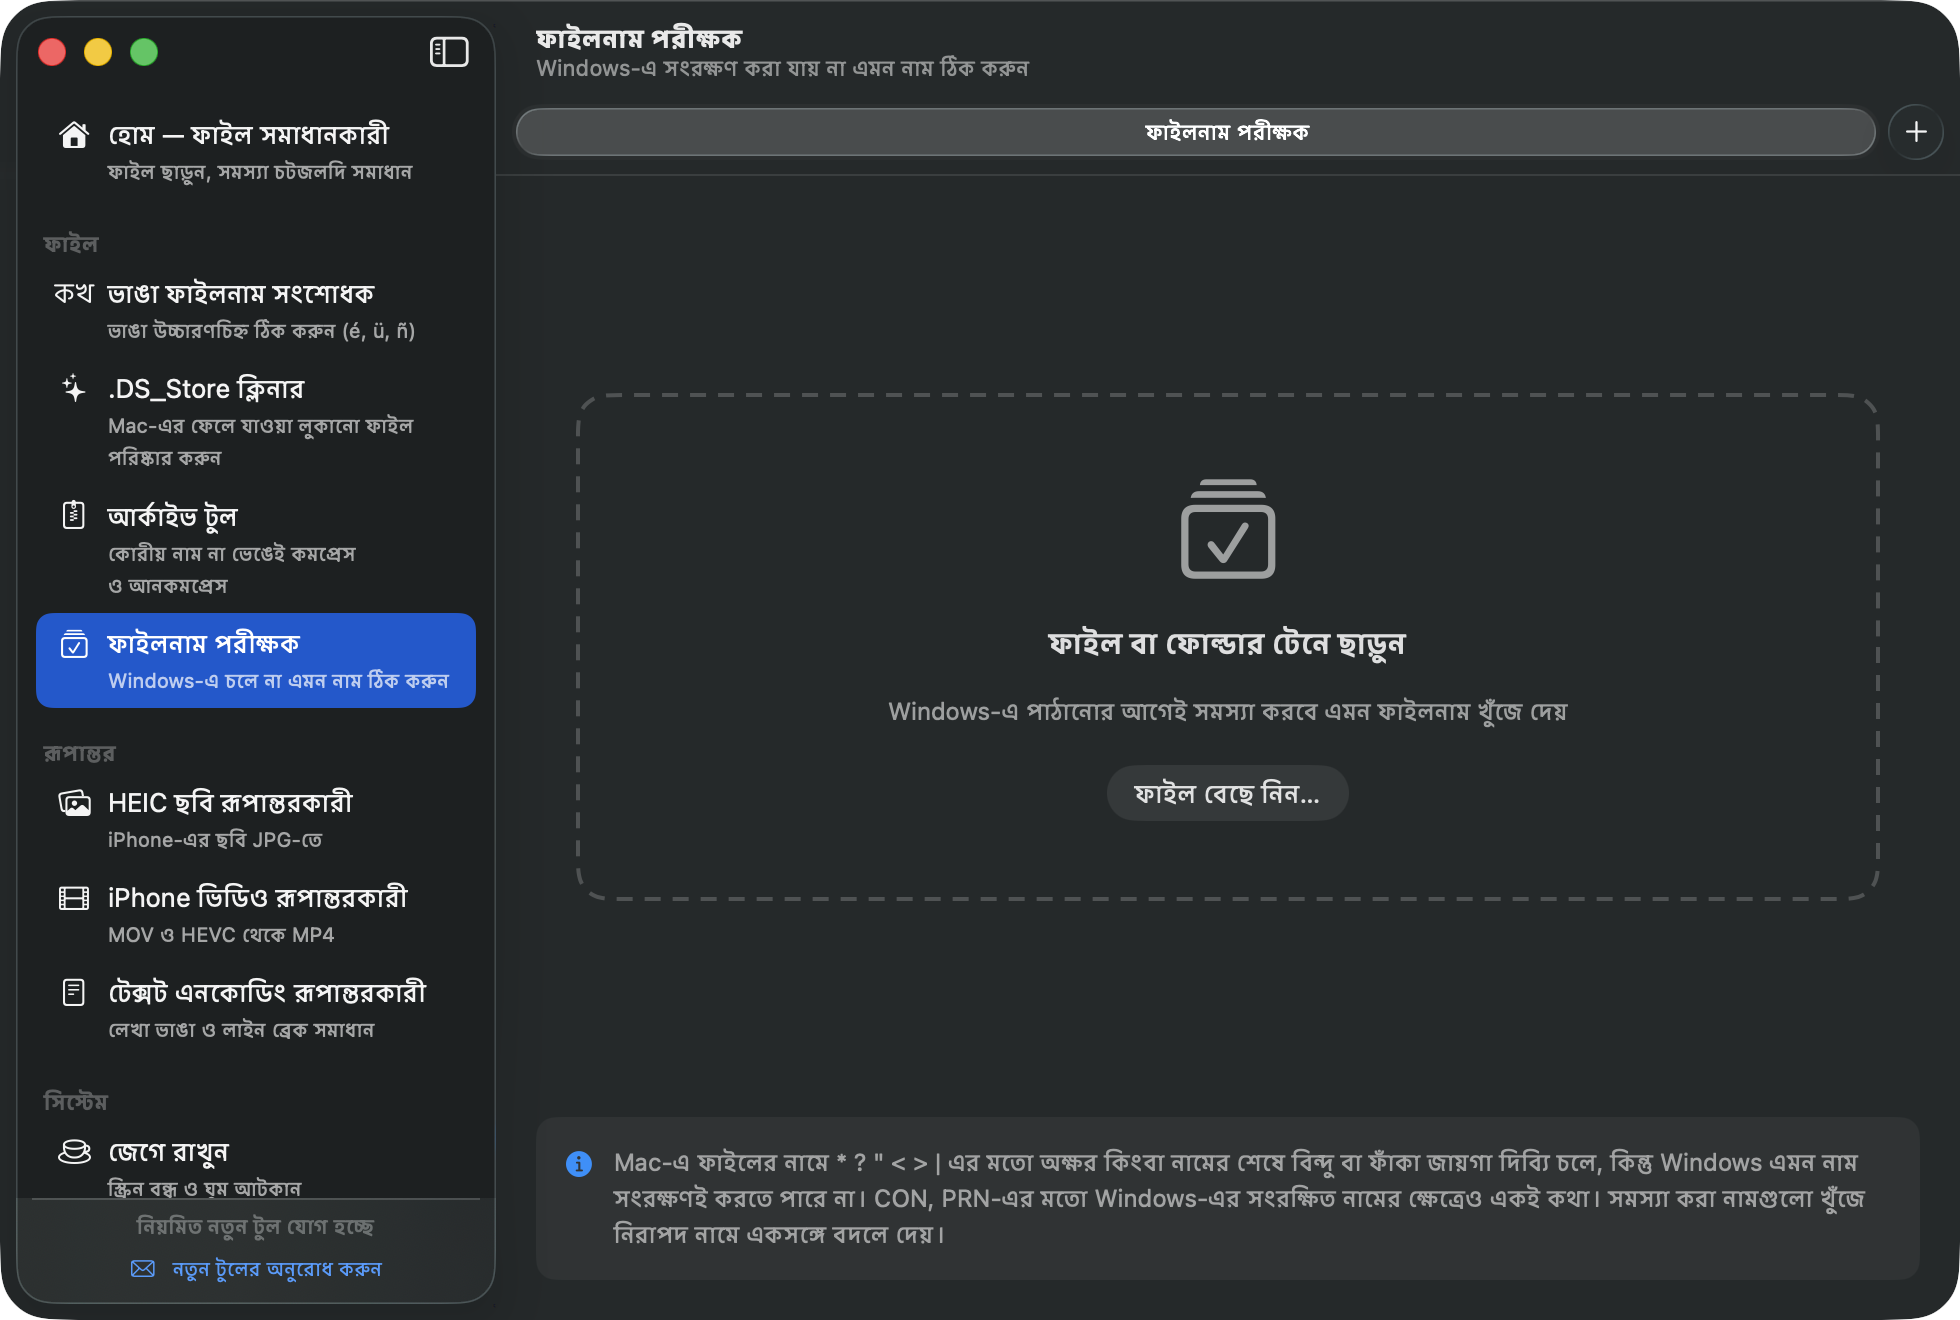Select ফাইলনাম পরীক্ষক in the sidebar
Viewport: 1960px width, 1320px height.
coord(256,661)
